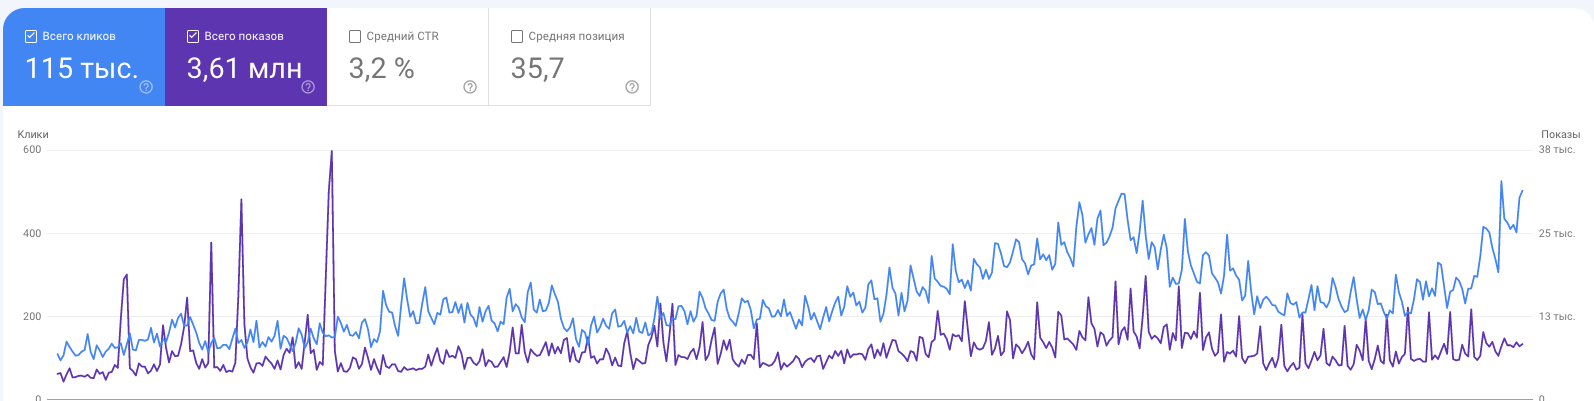Click the 400 label on left axis

pyautogui.click(x=32, y=233)
